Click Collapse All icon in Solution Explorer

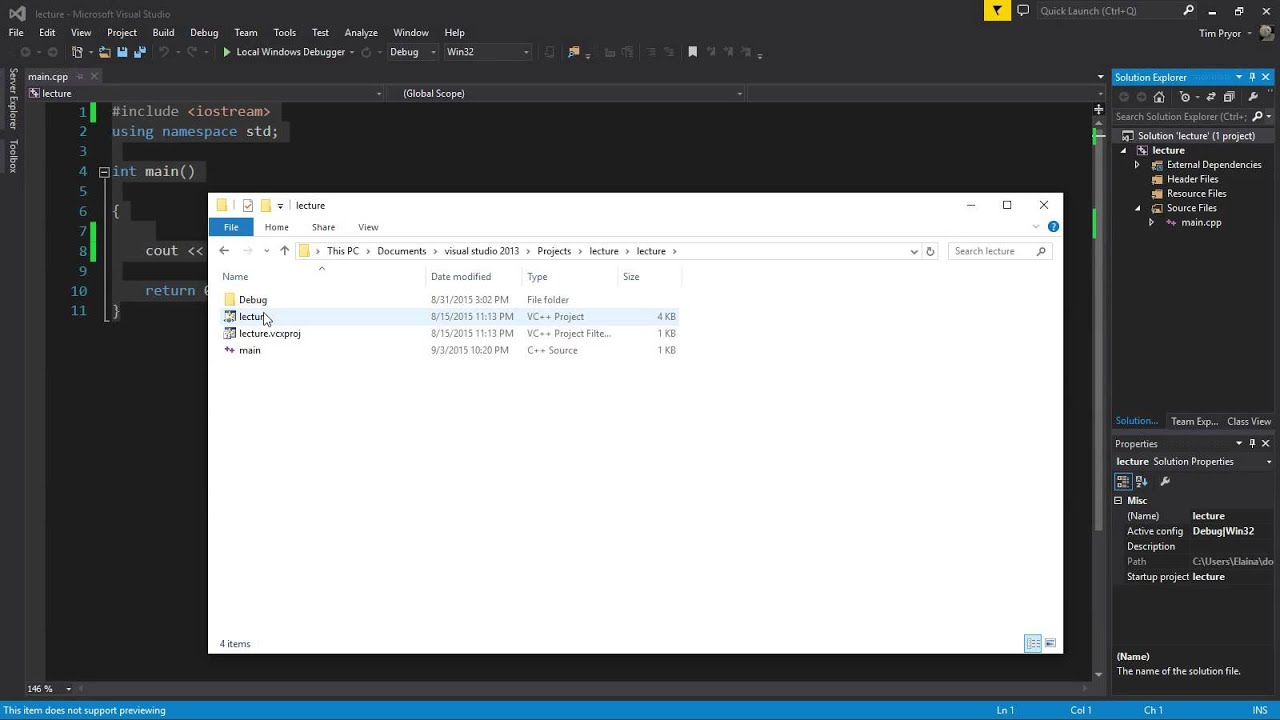tap(1230, 97)
